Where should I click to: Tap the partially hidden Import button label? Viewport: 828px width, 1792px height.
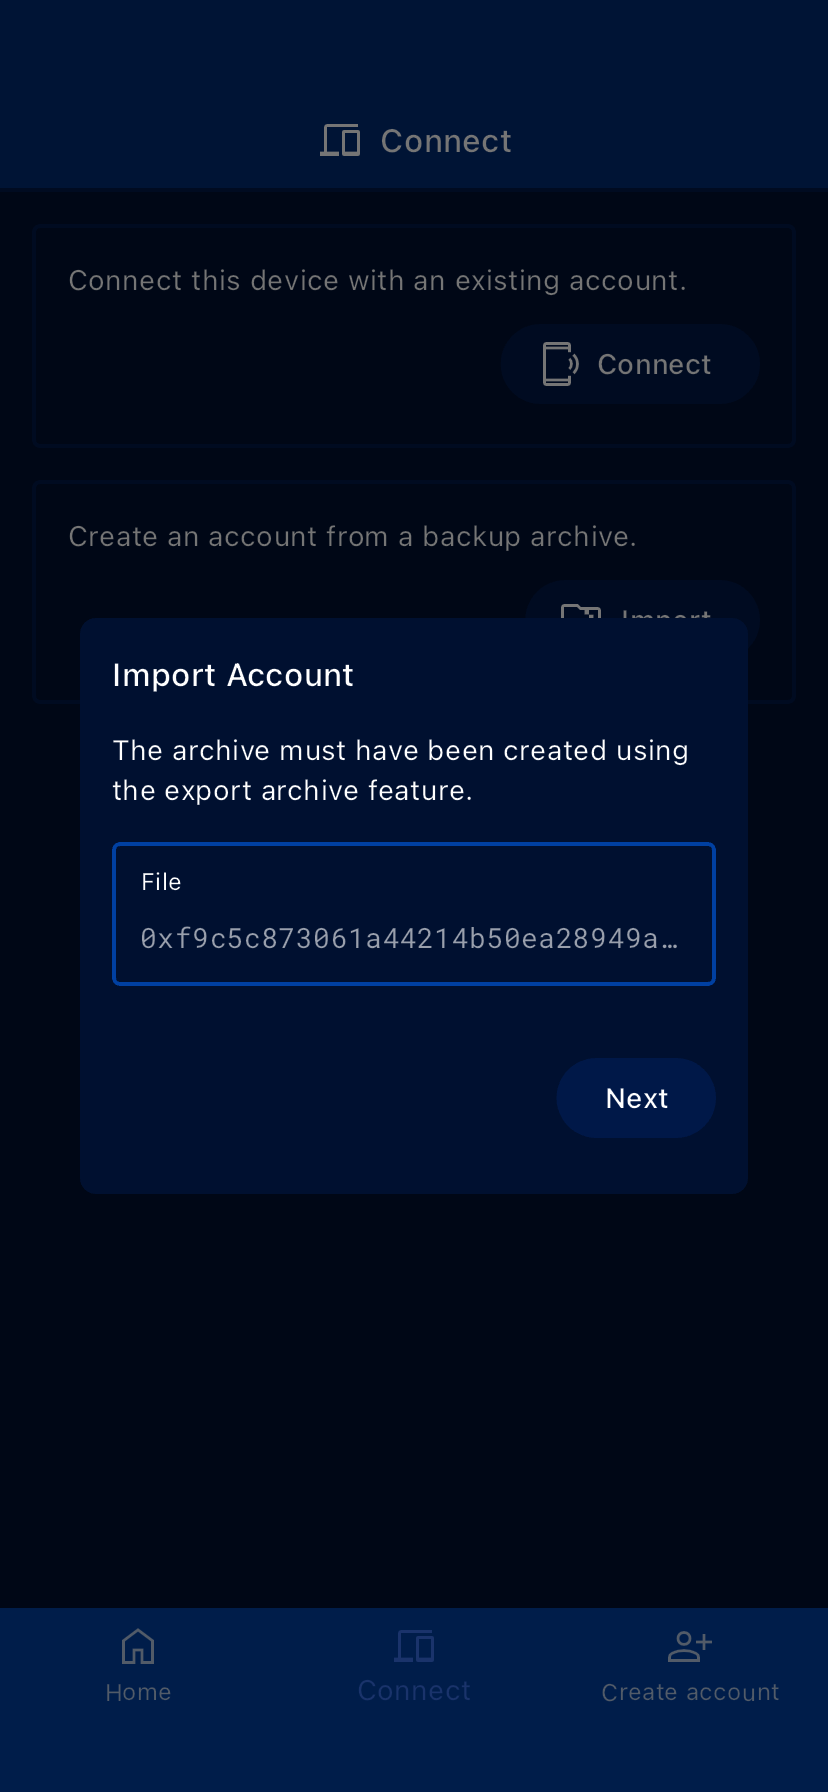point(666,612)
